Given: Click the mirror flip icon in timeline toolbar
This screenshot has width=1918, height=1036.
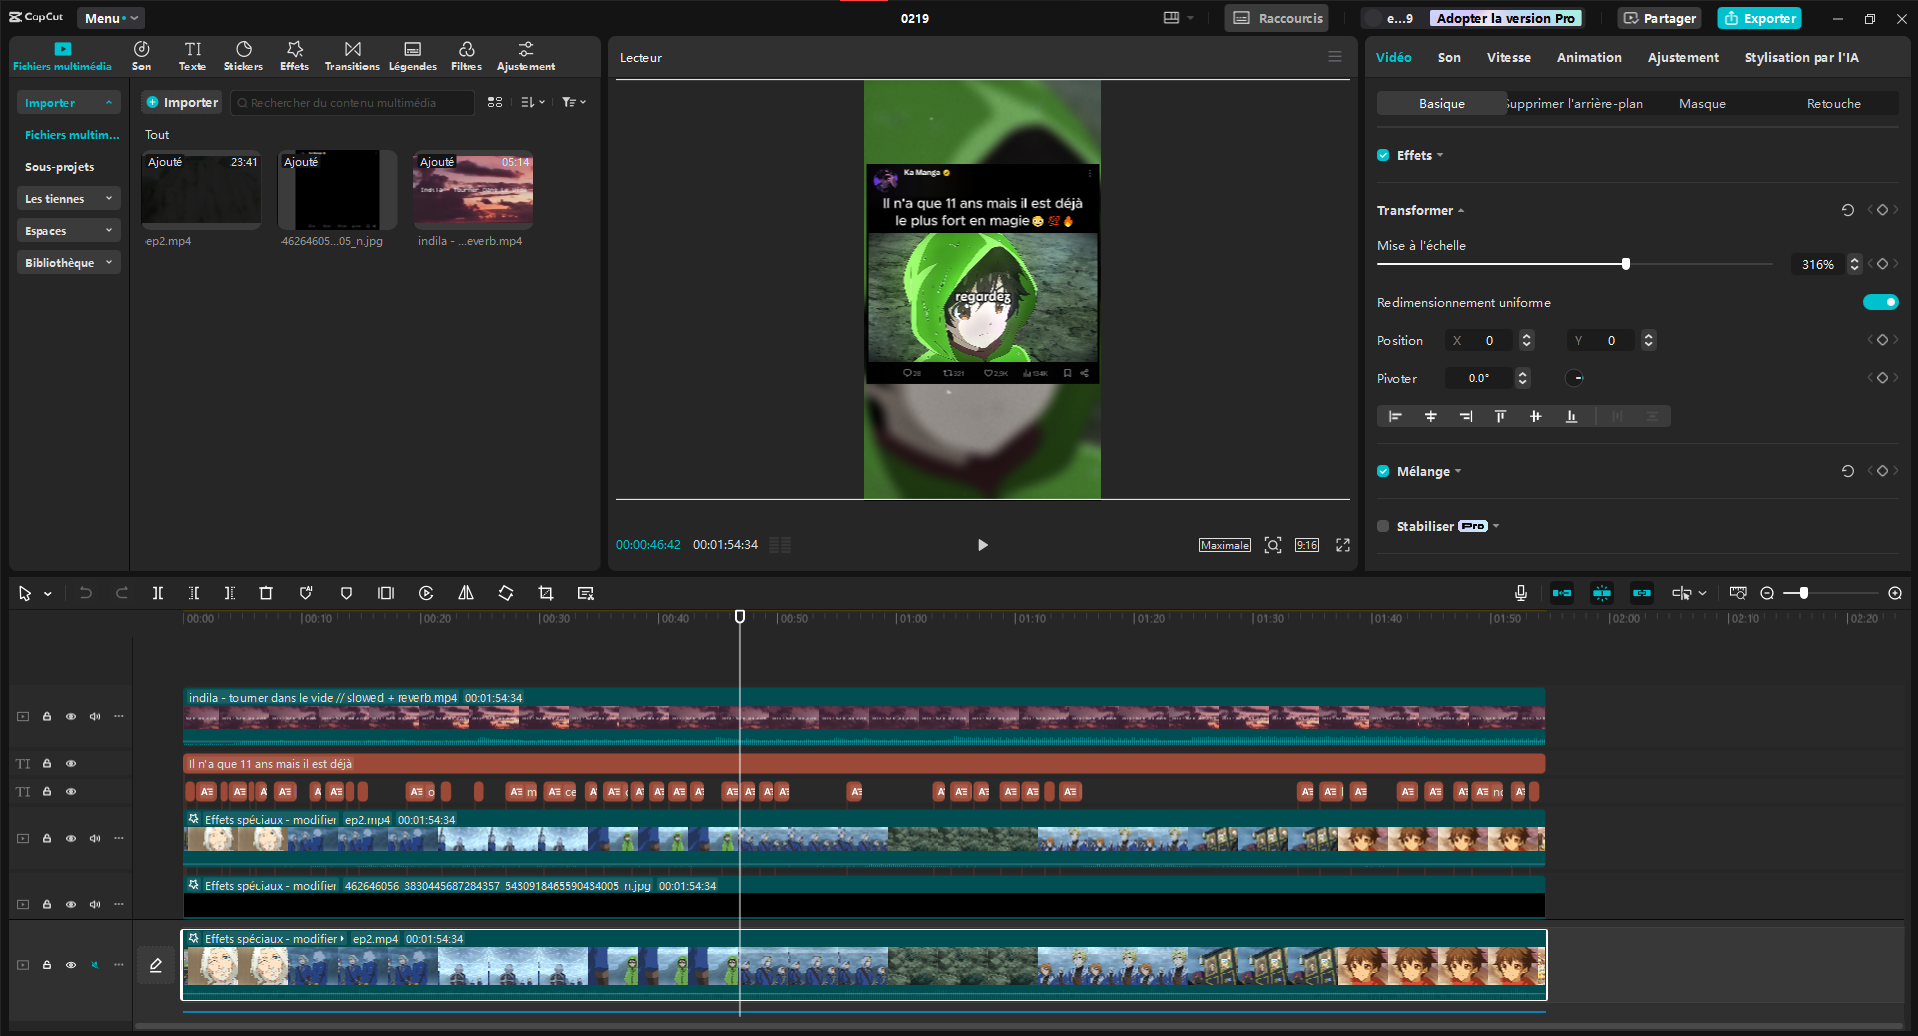Looking at the screenshot, I should click(x=466, y=593).
